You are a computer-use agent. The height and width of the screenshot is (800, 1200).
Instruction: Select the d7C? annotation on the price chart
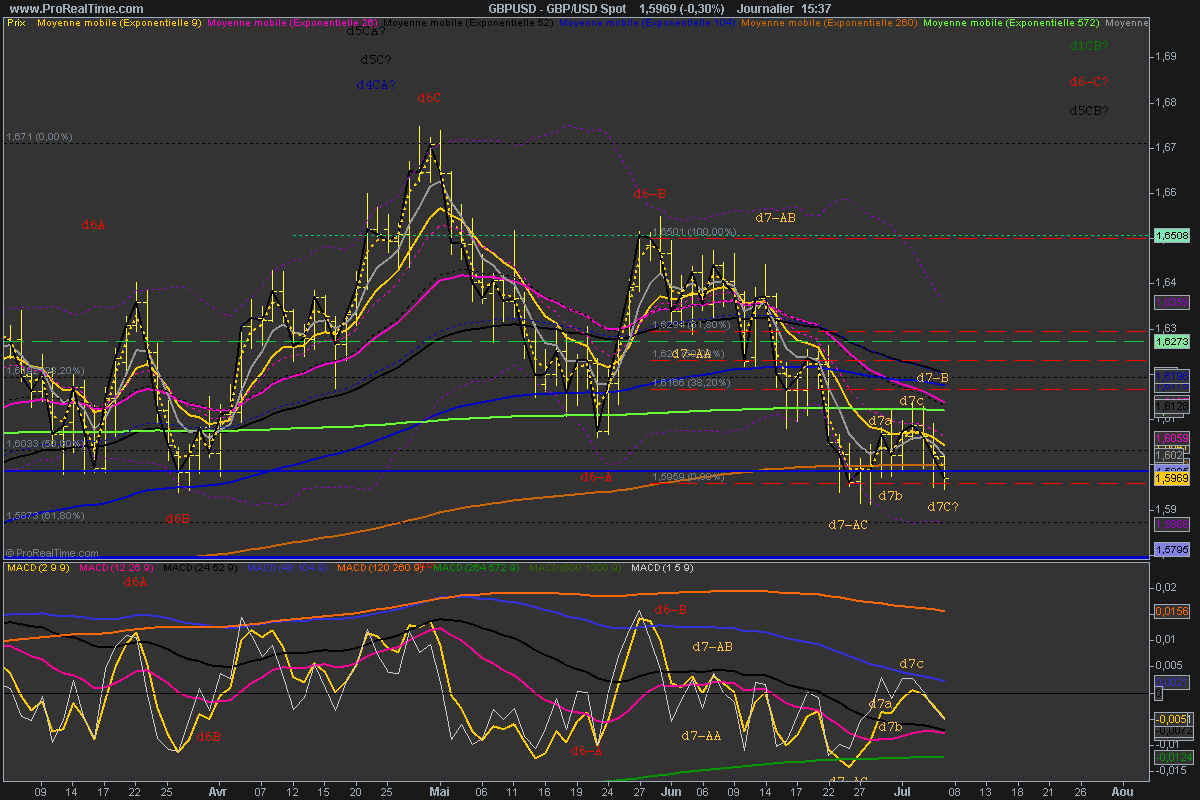point(942,507)
